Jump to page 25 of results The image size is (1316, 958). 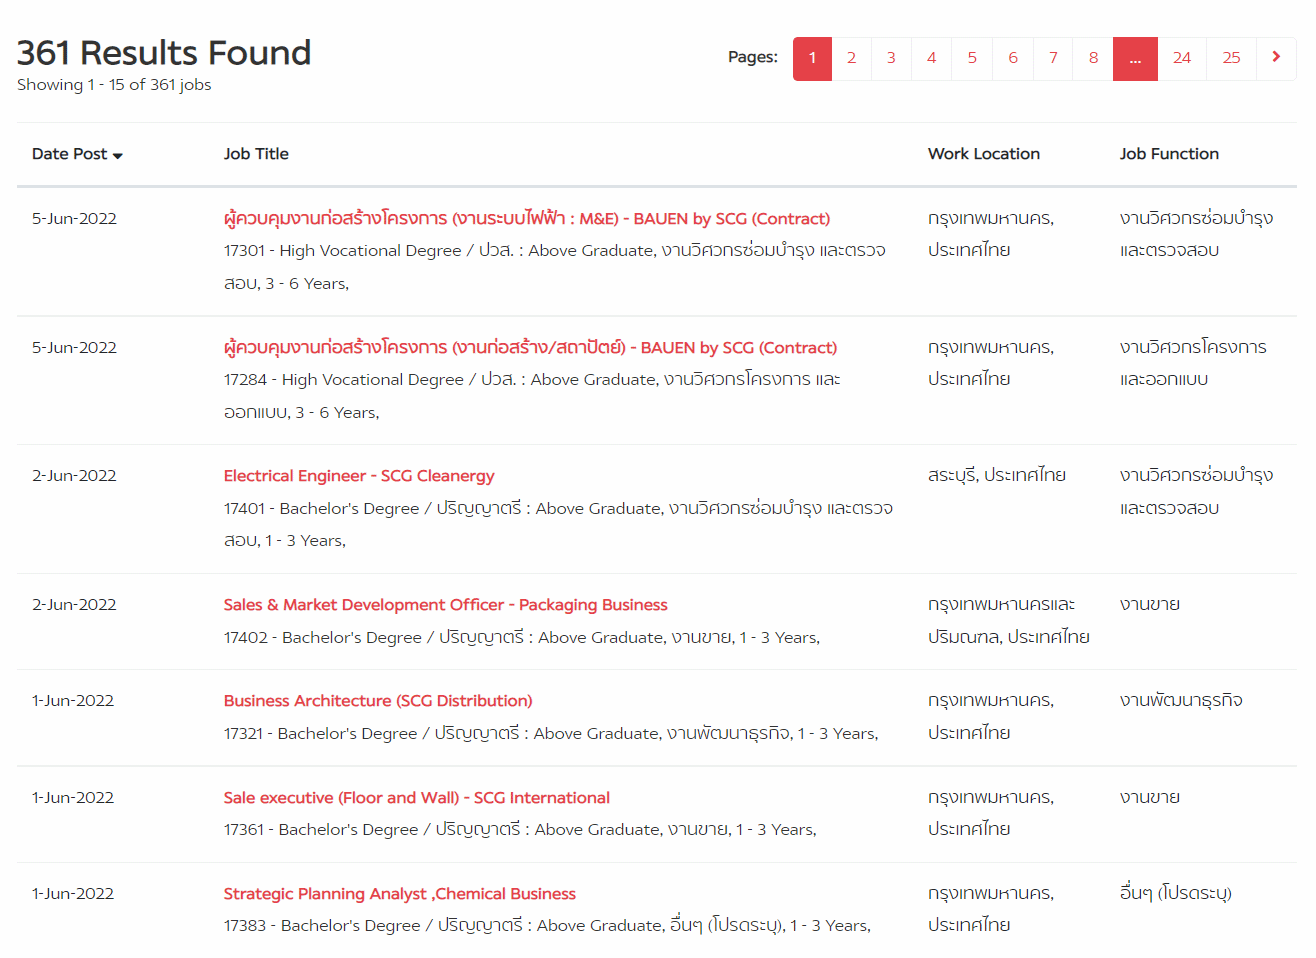coord(1231,58)
